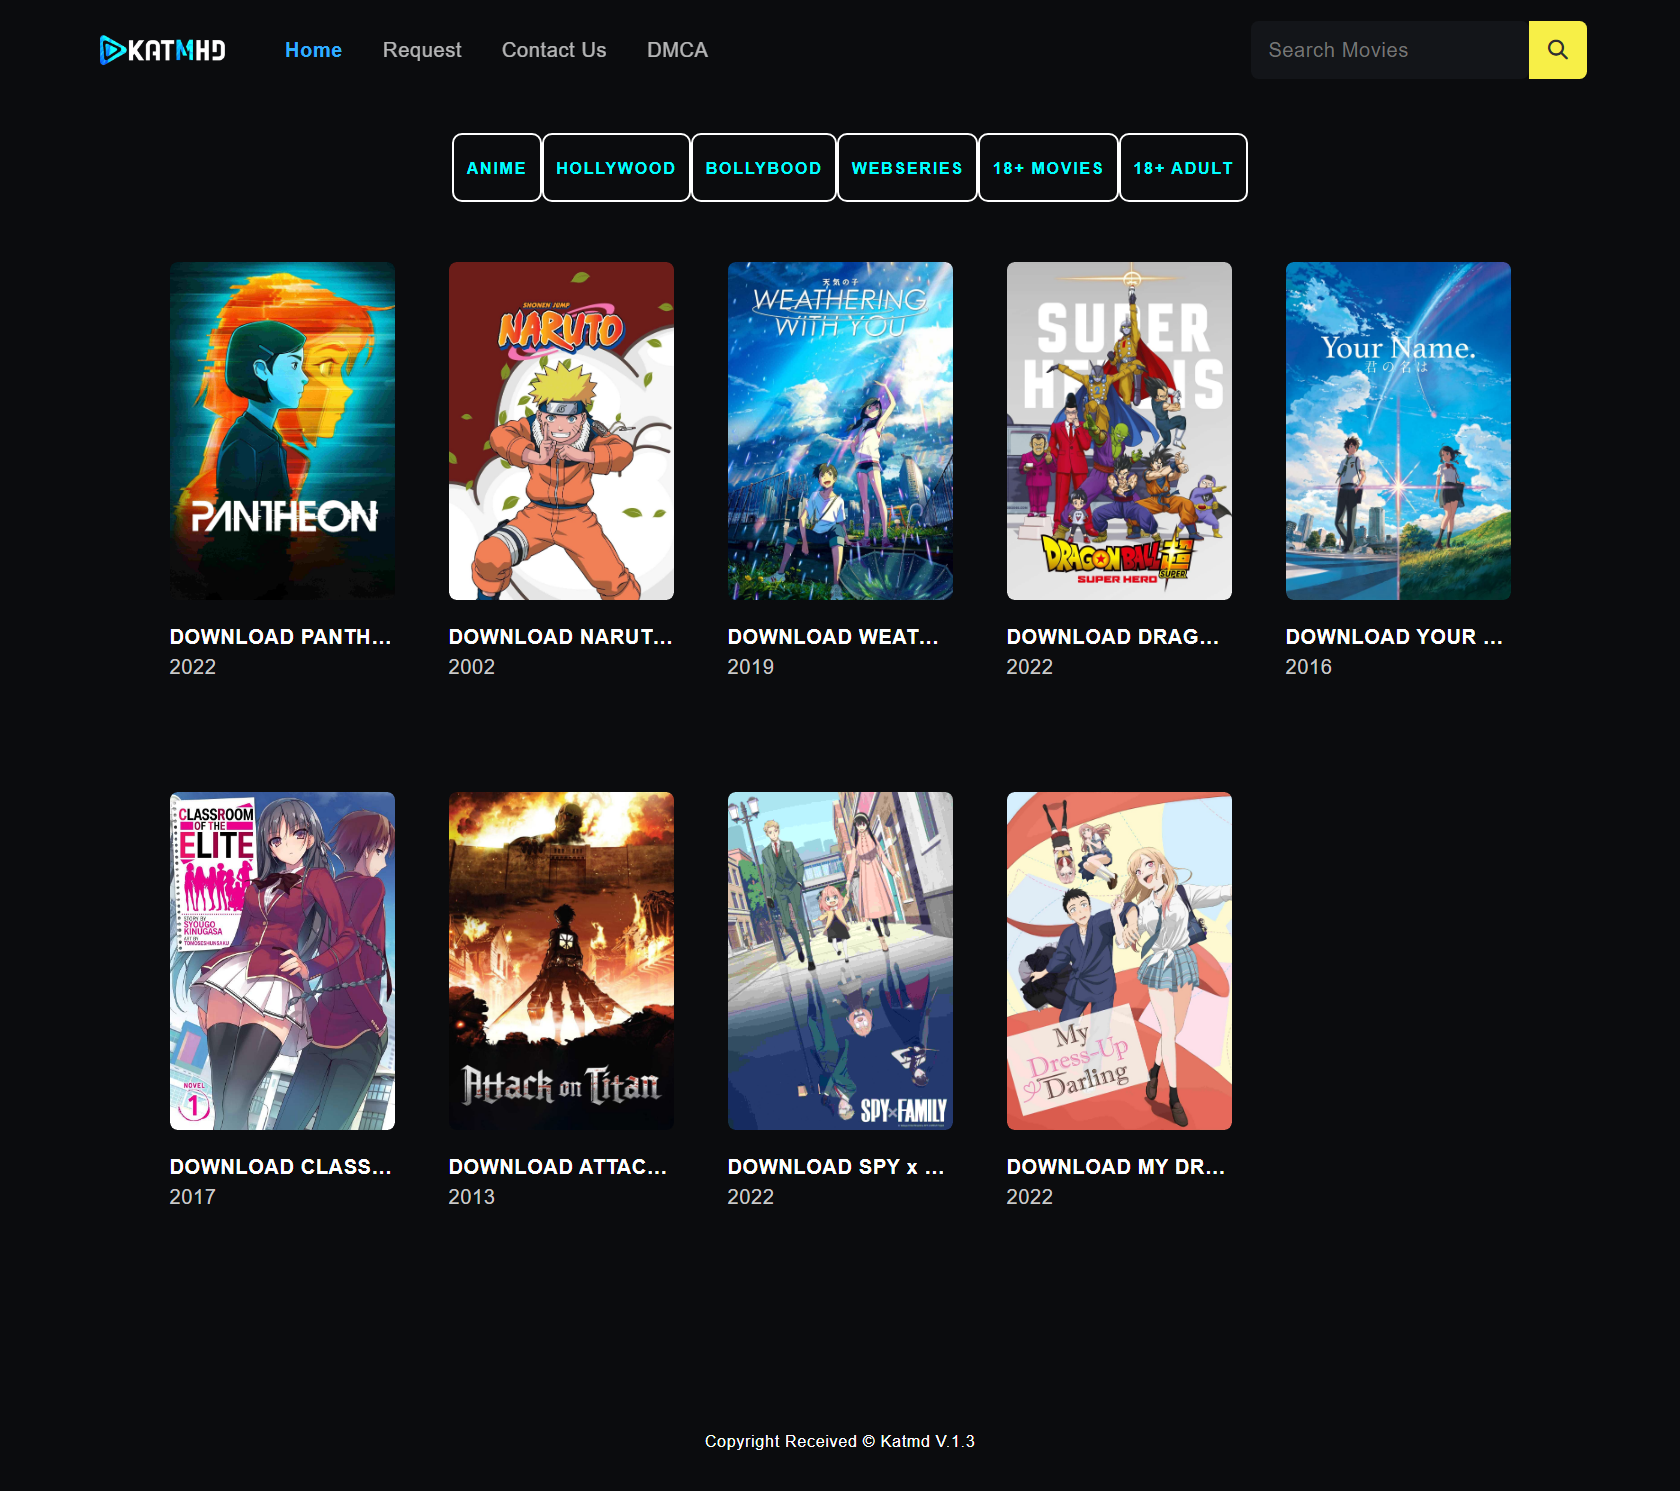Go to Contact Us page
This screenshot has width=1680, height=1491.
point(554,50)
